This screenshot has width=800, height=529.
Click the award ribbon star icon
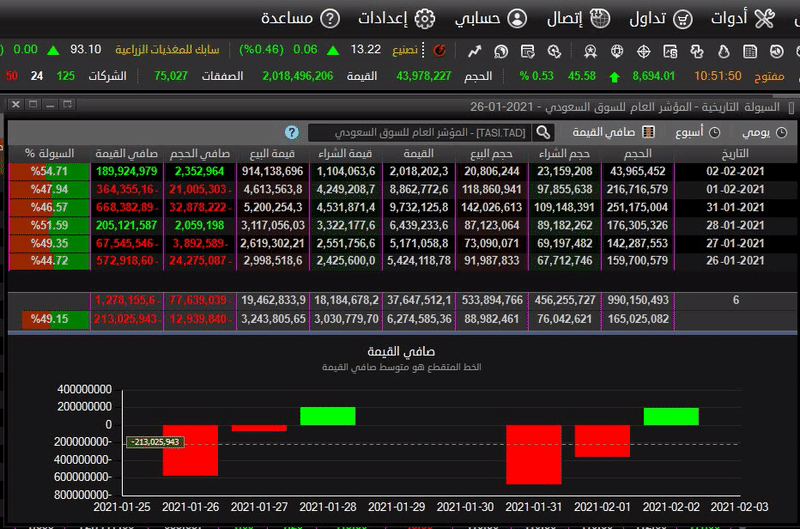click(590, 51)
